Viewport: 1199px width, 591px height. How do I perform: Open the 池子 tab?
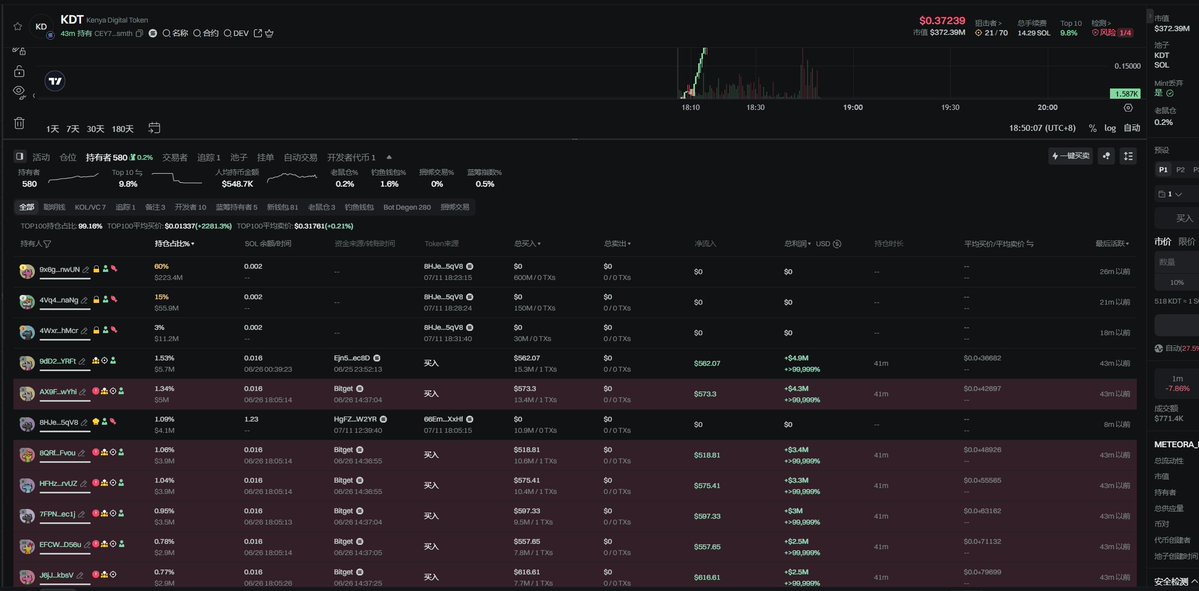tap(239, 157)
